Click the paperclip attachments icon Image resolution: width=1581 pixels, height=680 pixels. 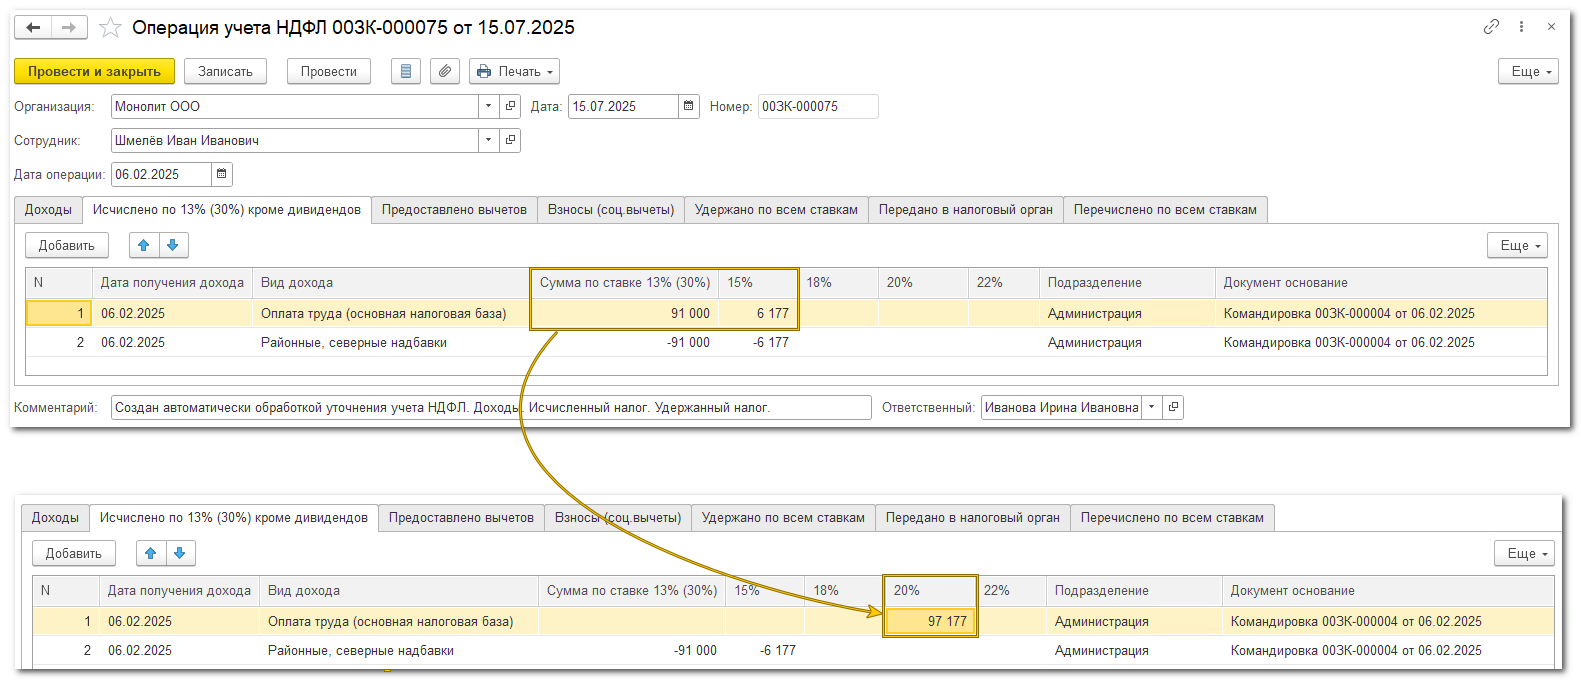pos(444,71)
